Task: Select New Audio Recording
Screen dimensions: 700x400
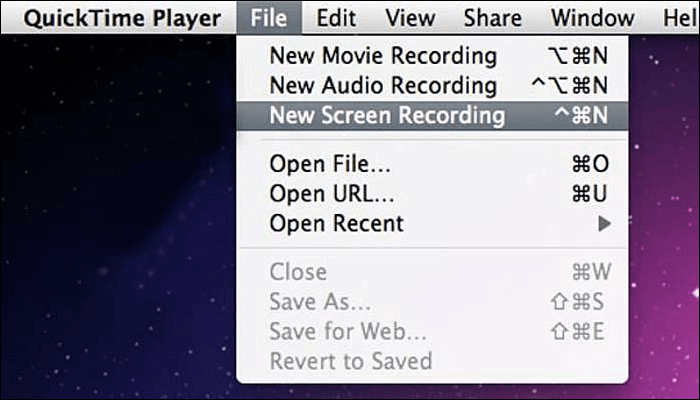Action: 383,85
